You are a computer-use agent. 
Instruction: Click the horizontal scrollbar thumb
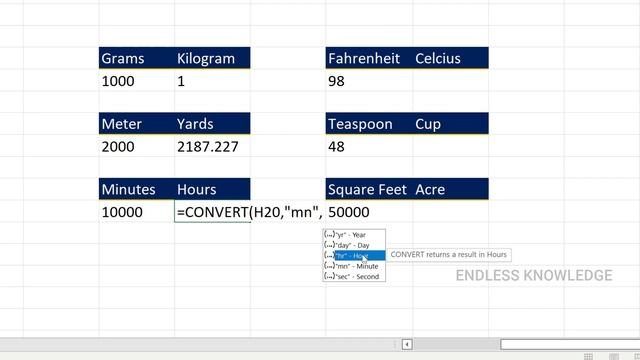pyautogui.click(x=570, y=344)
